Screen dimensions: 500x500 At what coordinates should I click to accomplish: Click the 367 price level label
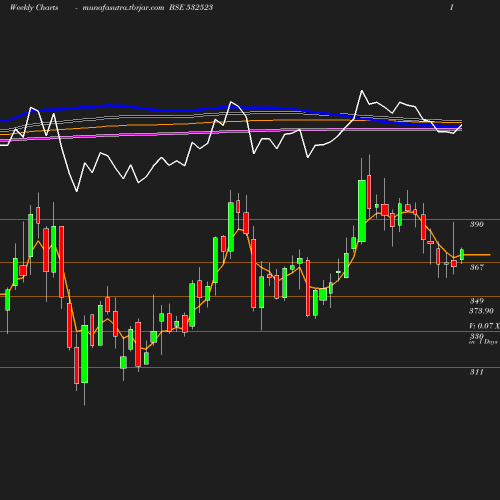pyautogui.click(x=477, y=267)
